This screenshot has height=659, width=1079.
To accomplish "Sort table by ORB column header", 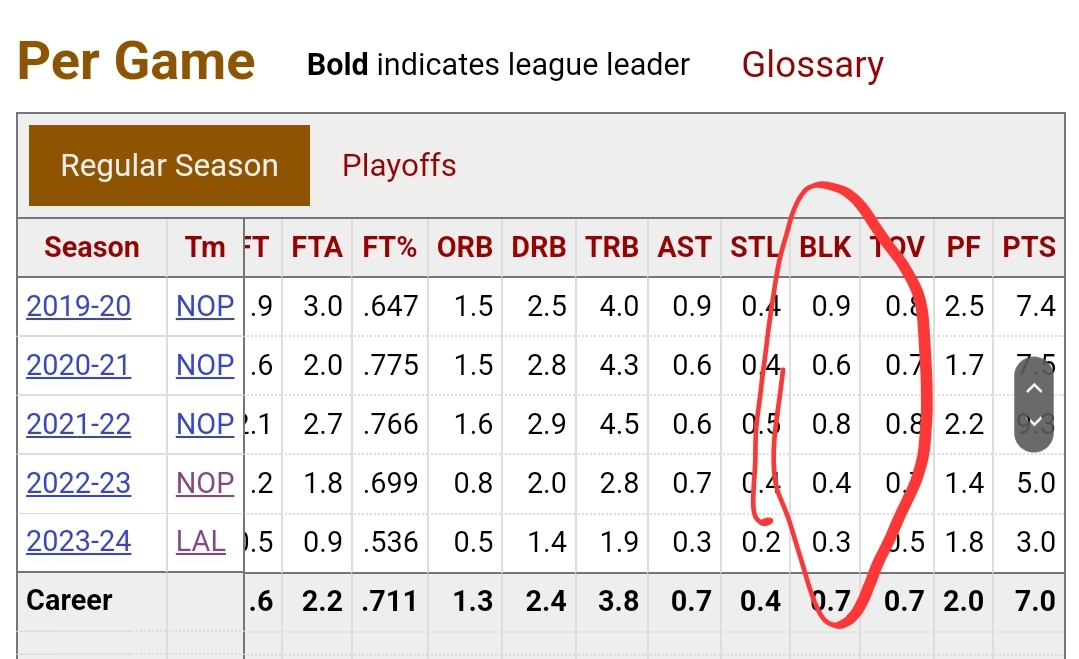I will (464, 248).
